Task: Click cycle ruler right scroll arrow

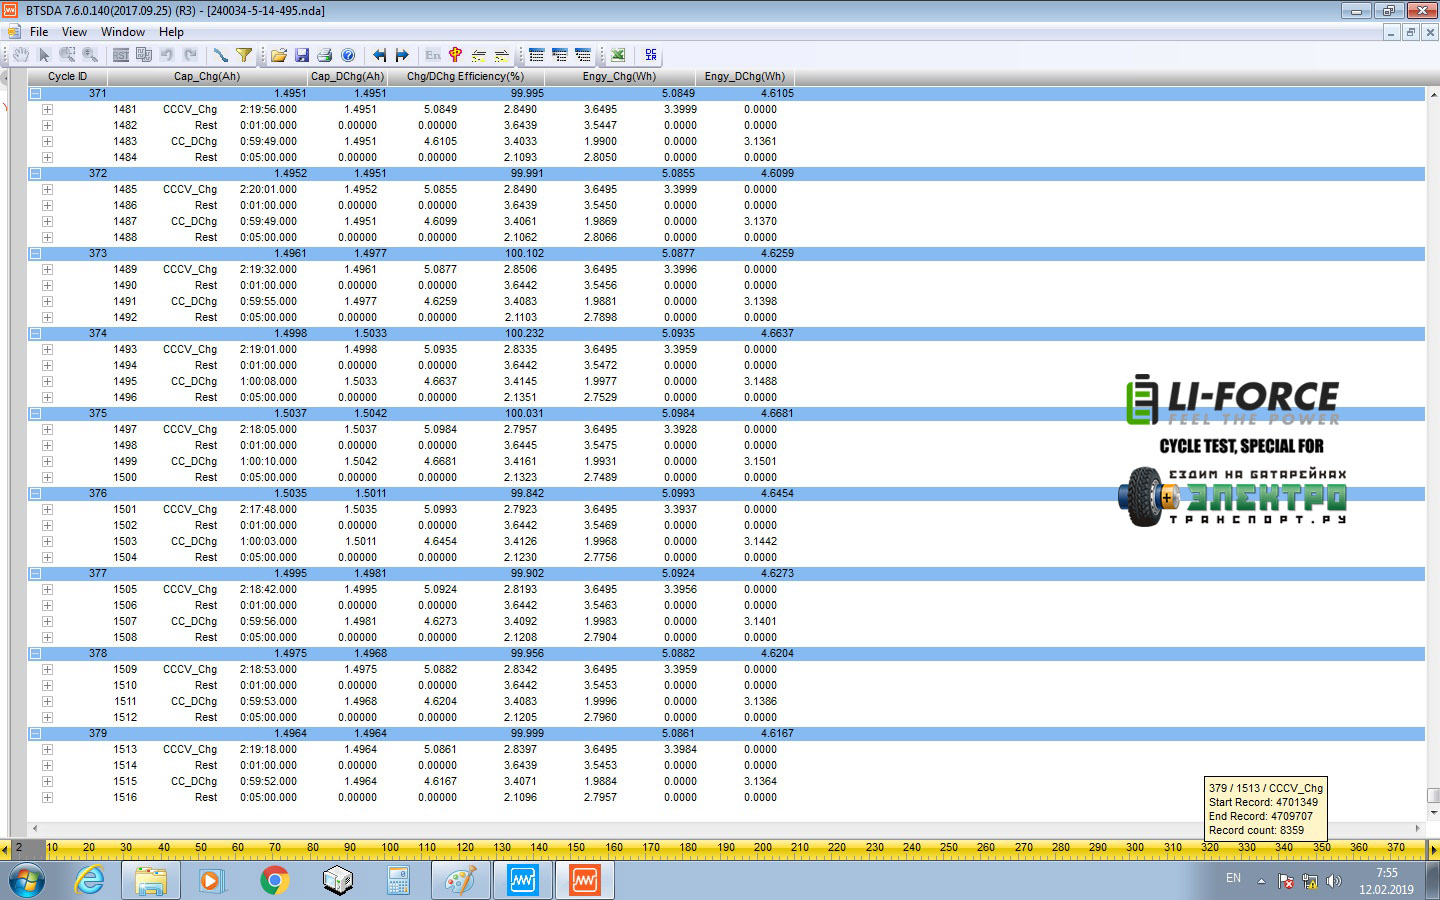Action: (x=1434, y=850)
